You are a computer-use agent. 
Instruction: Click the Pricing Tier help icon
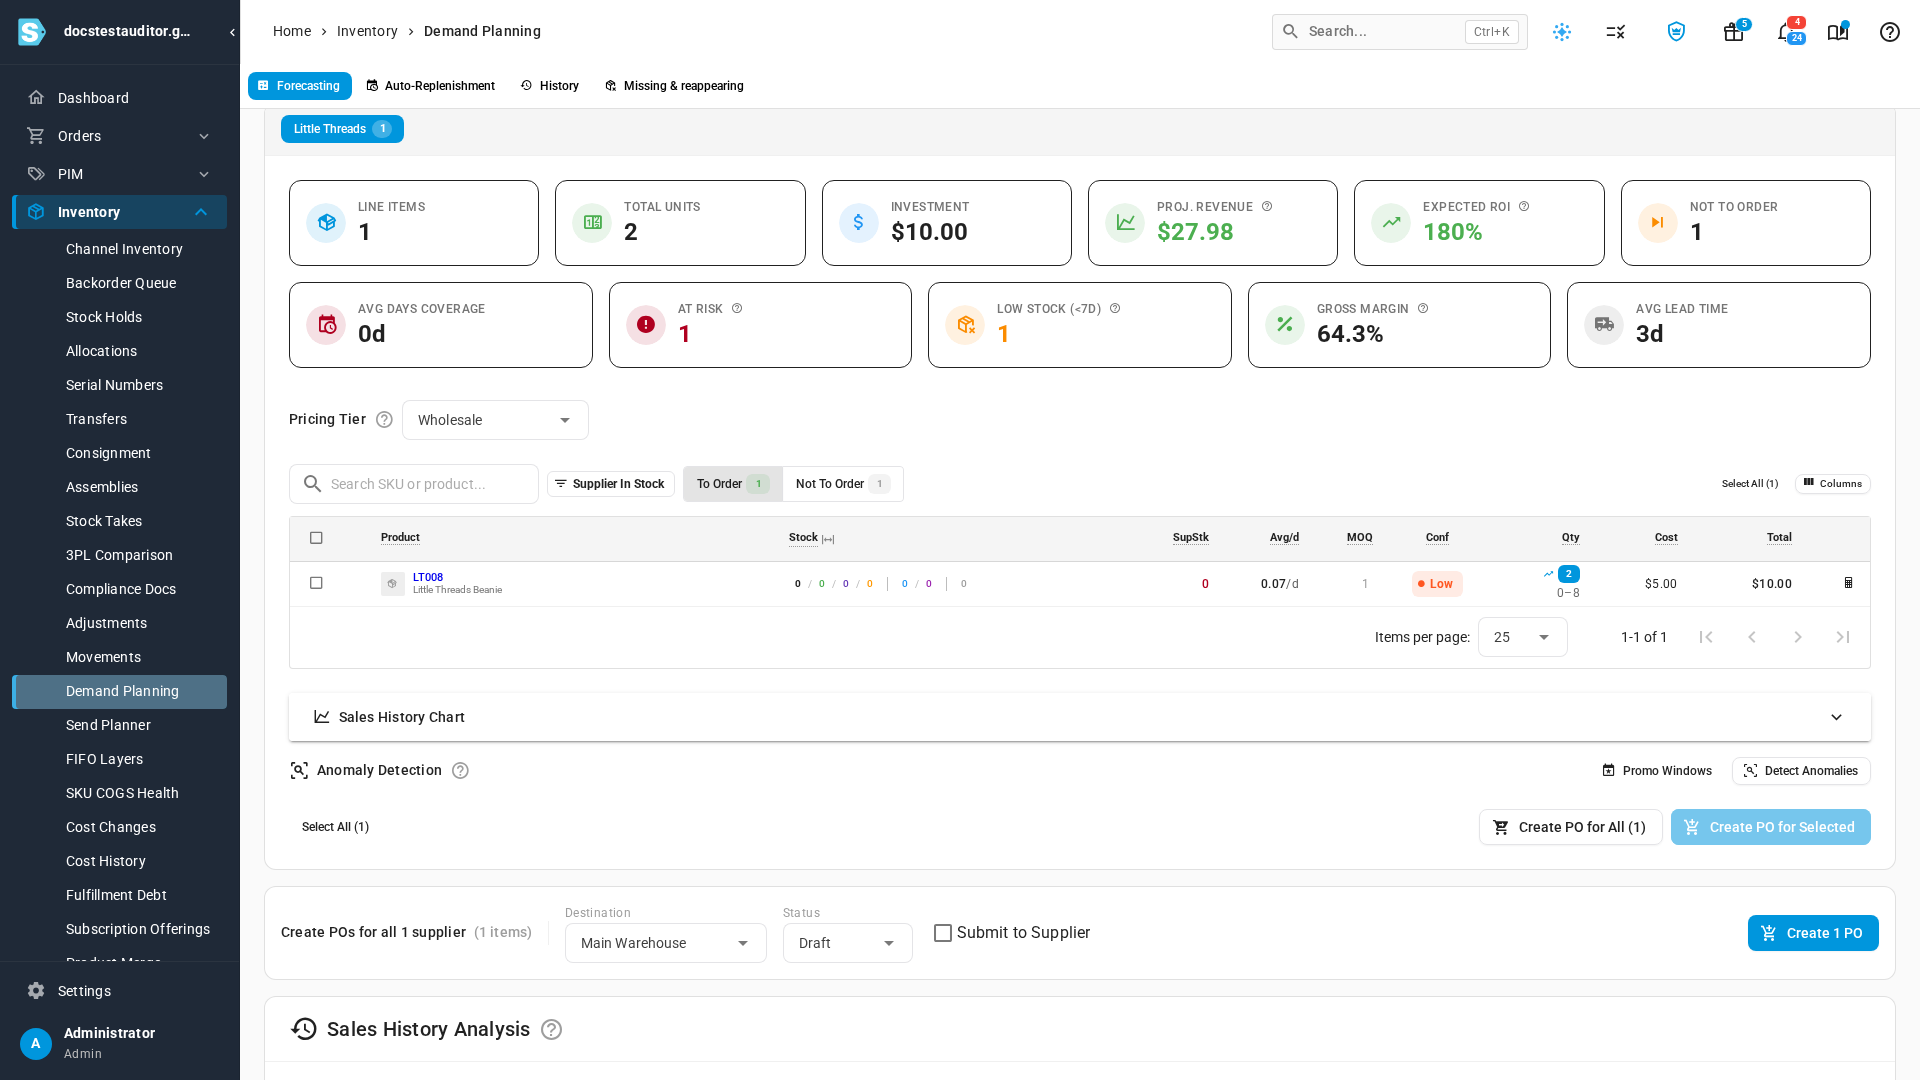pos(384,420)
